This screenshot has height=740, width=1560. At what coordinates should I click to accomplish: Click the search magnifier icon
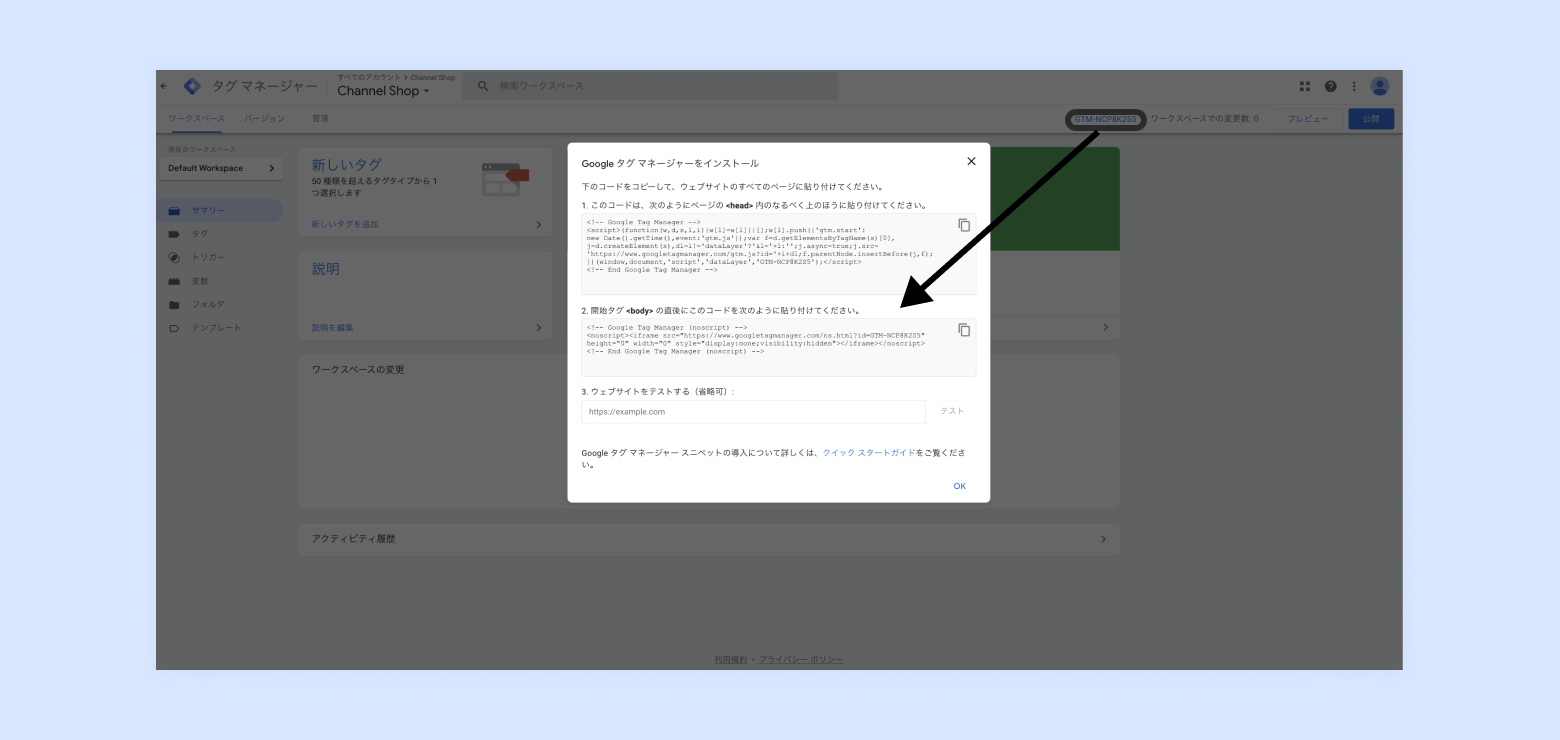click(x=483, y=86)
